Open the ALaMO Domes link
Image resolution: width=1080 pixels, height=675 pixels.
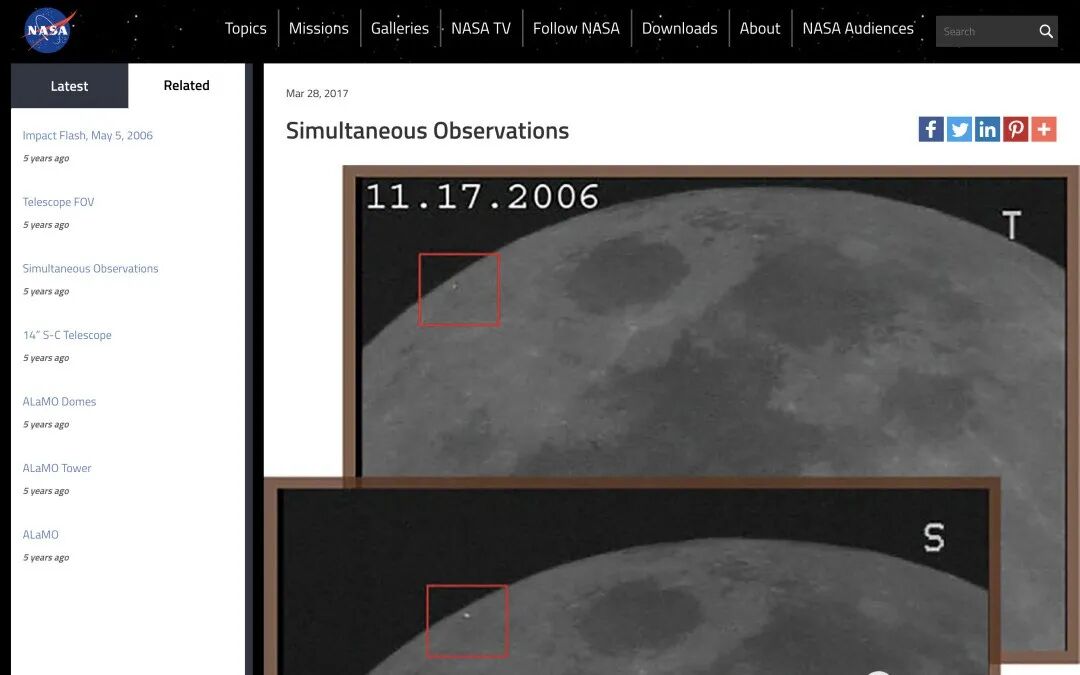59,402
